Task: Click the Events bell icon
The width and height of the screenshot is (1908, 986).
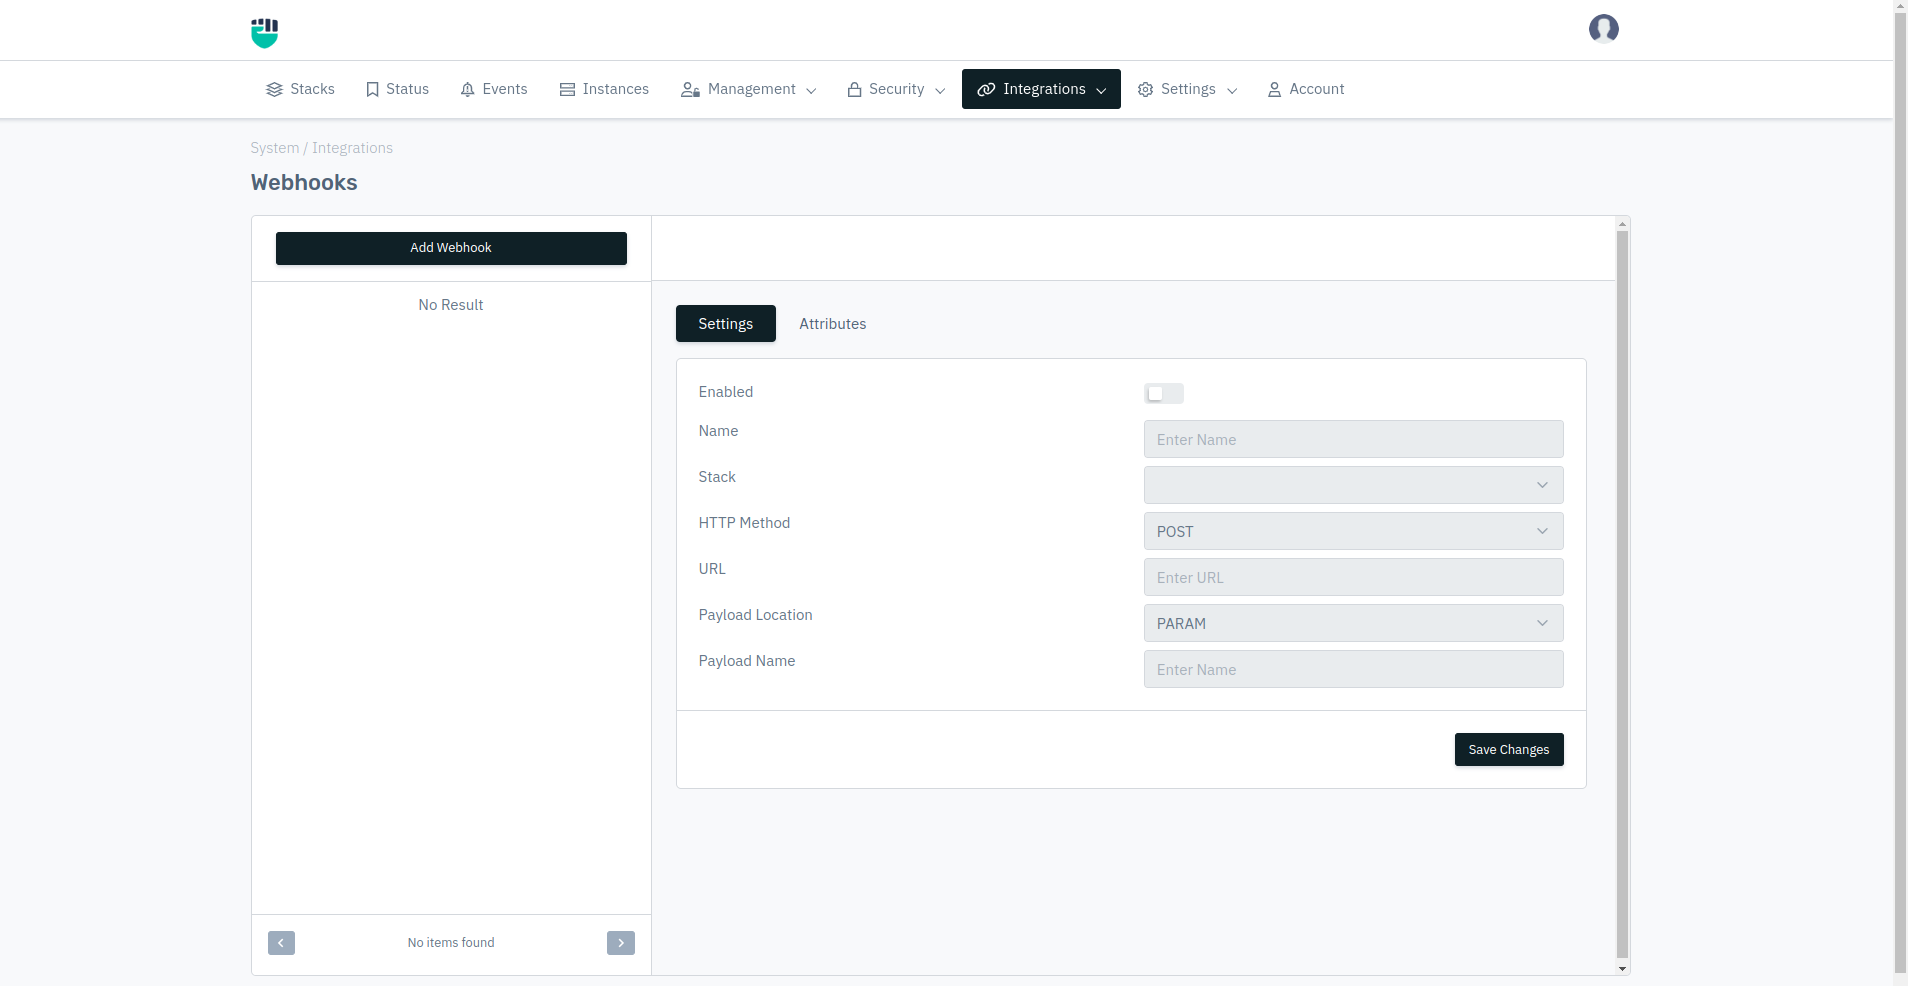Action: pyautogui.click(x=467, y=90)
